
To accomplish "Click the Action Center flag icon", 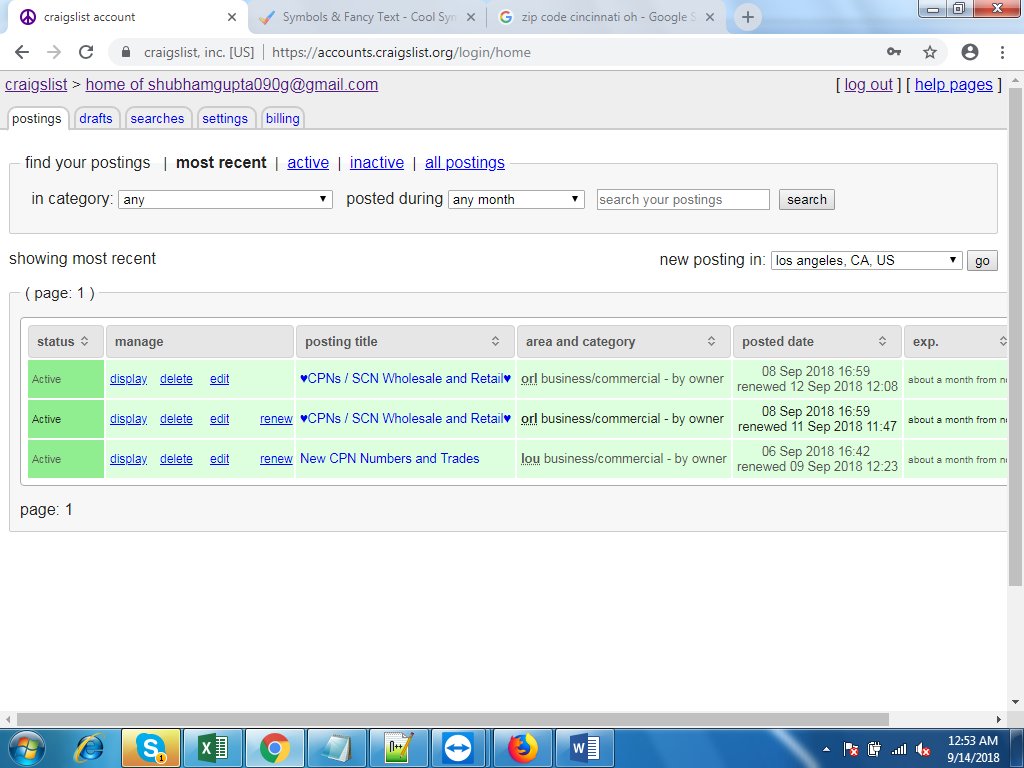I will pos(851,750).
